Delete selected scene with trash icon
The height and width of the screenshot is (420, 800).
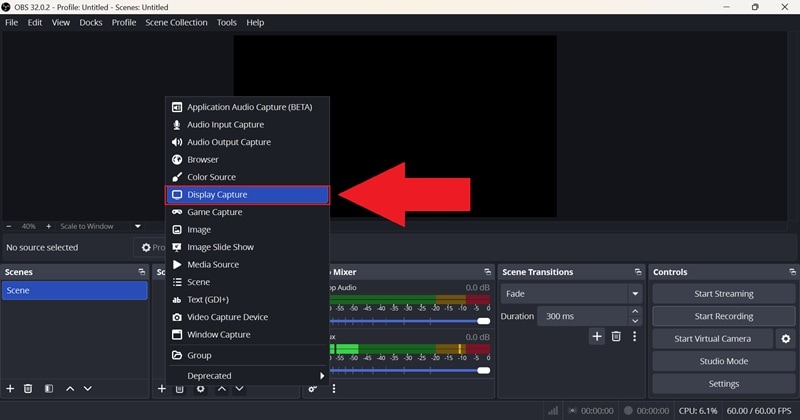(28, 389)
